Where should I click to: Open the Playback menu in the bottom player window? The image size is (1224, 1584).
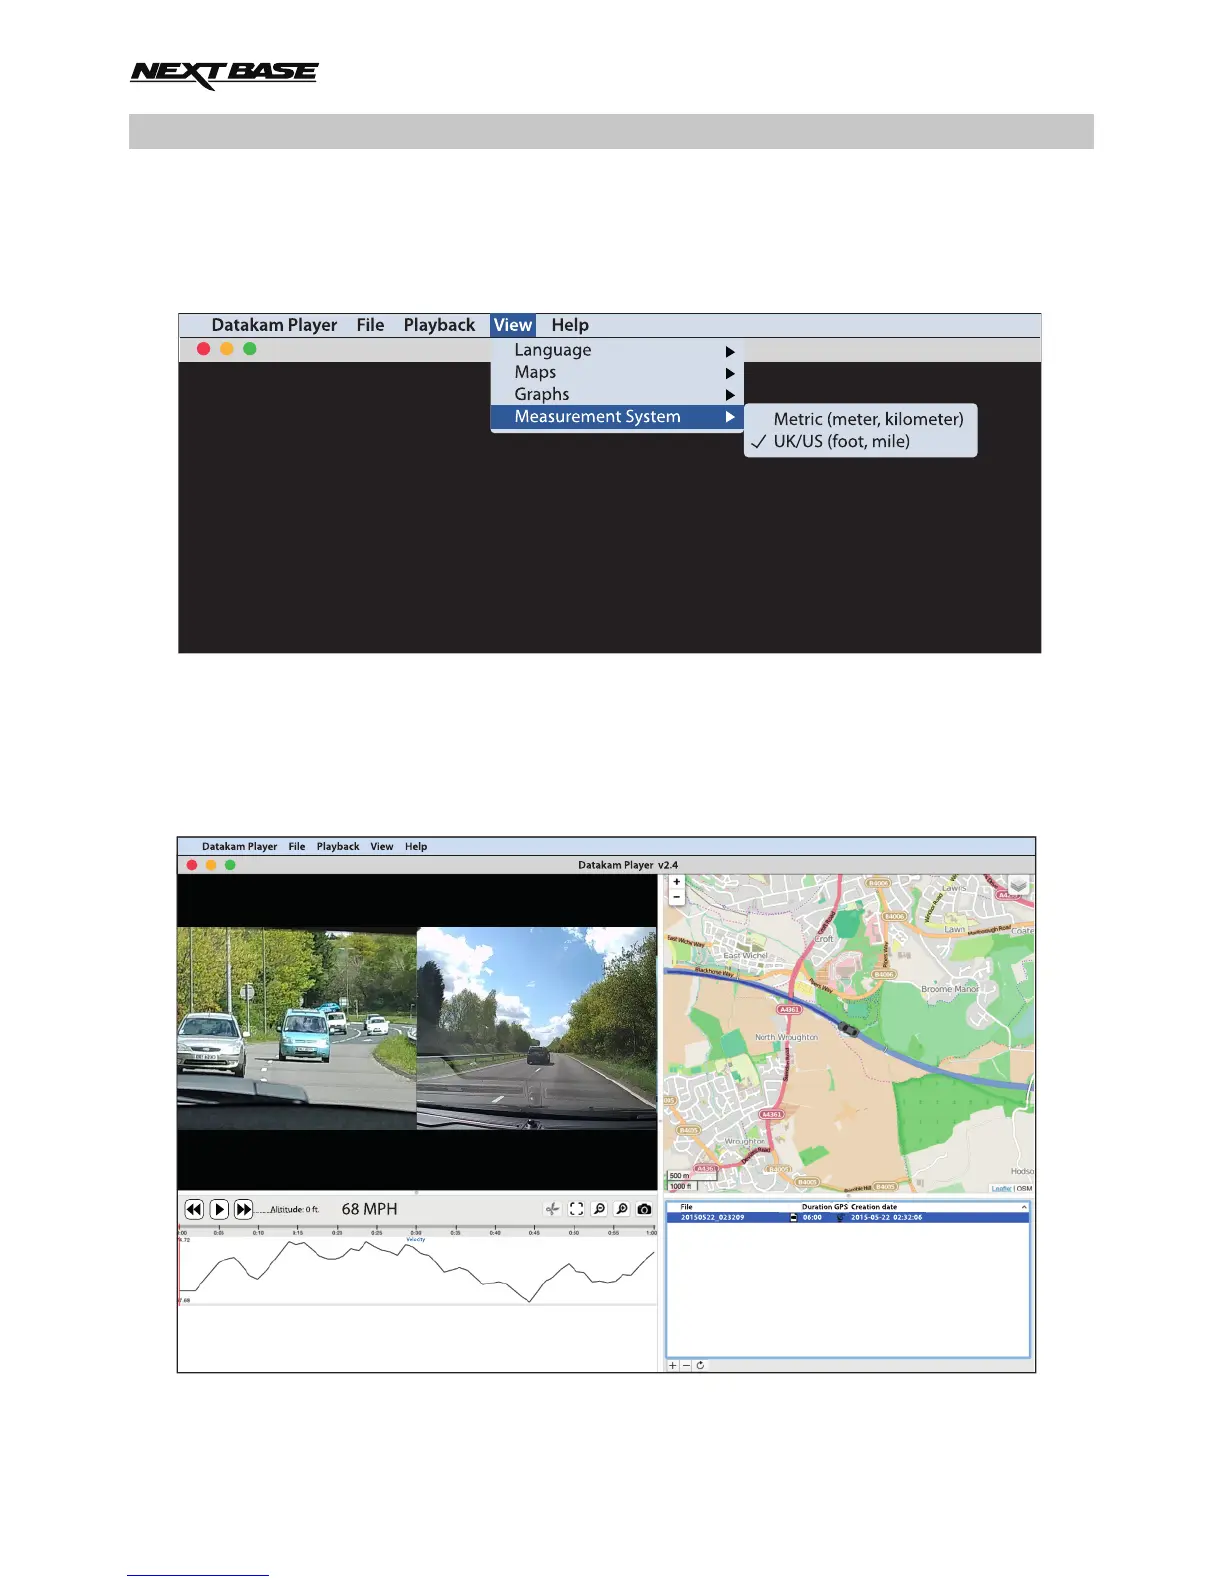(338, 847)
